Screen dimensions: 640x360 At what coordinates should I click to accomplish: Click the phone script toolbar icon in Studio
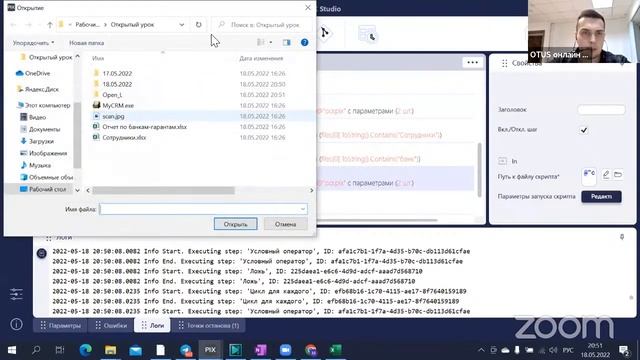pos(367,33)
